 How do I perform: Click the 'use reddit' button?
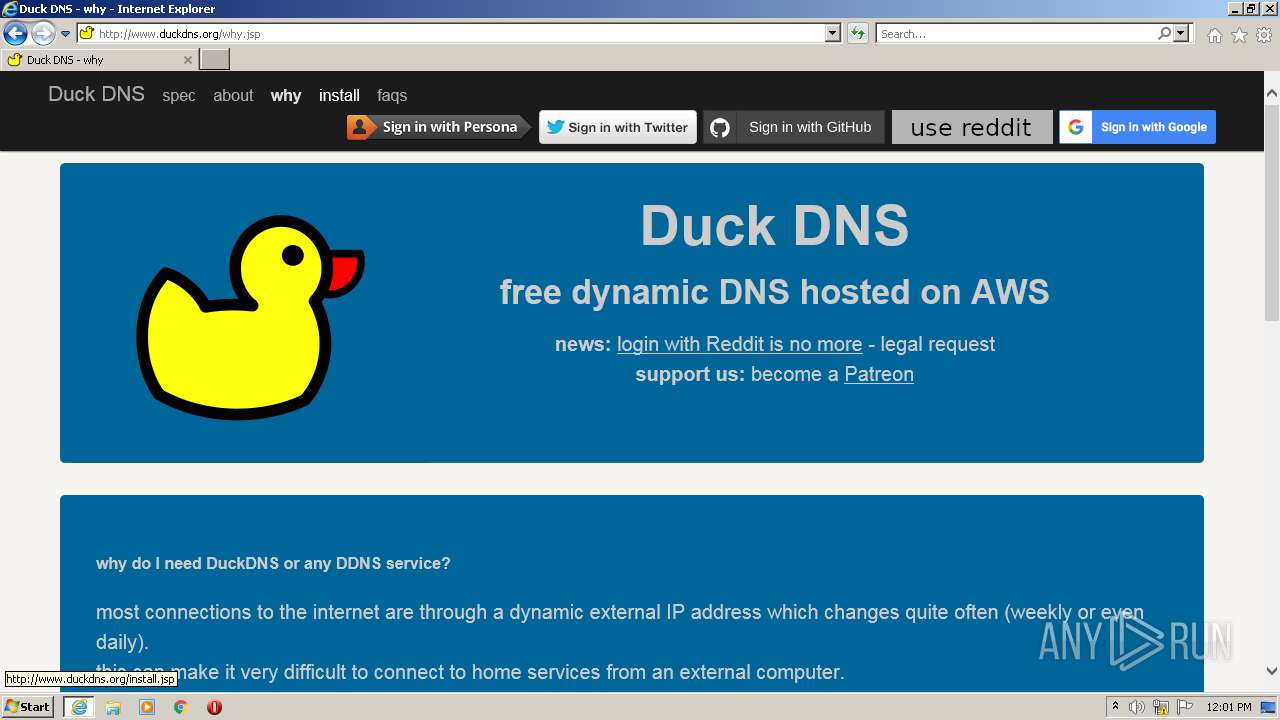972,127
